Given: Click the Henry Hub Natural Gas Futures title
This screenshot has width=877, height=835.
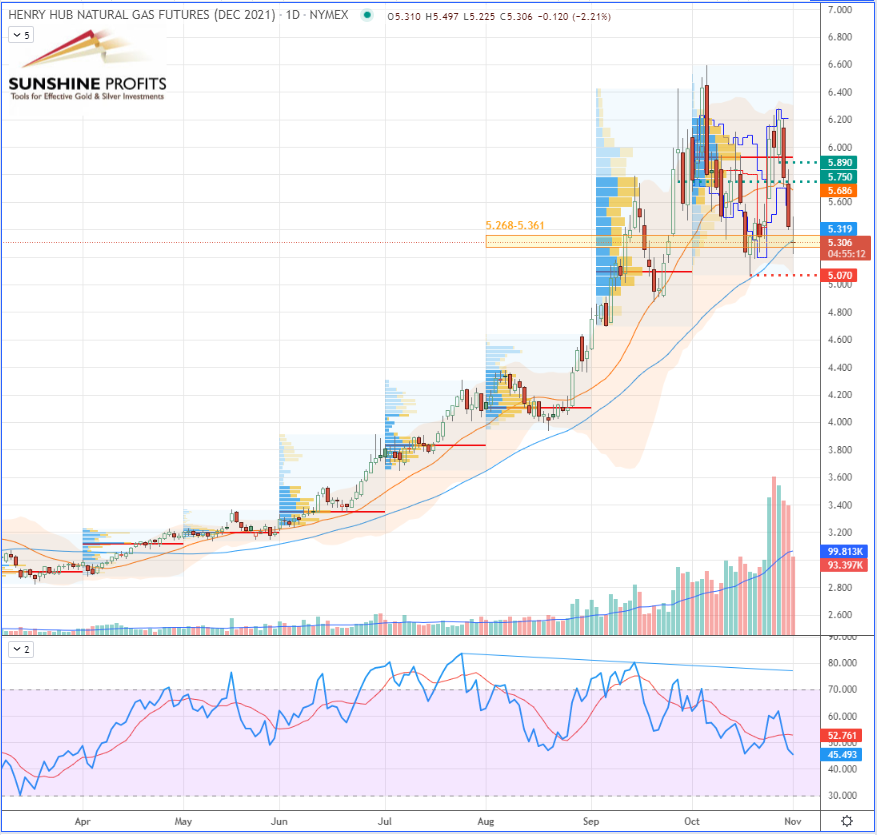Looking at the screenshot, I should (x=142, y=15).
